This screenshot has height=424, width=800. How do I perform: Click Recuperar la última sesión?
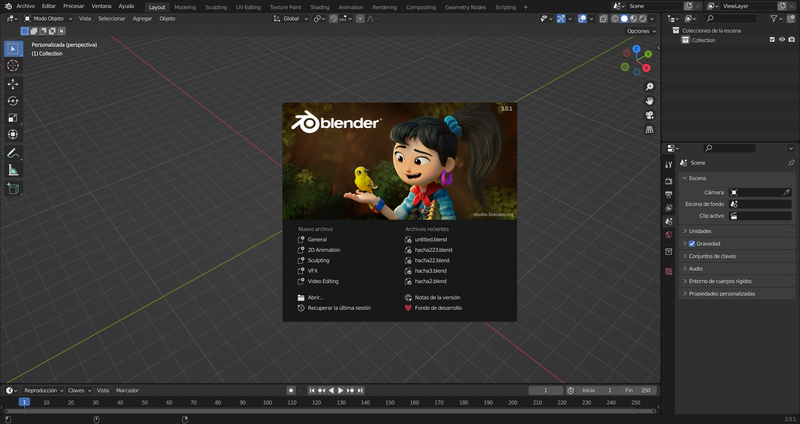[339, 308]
